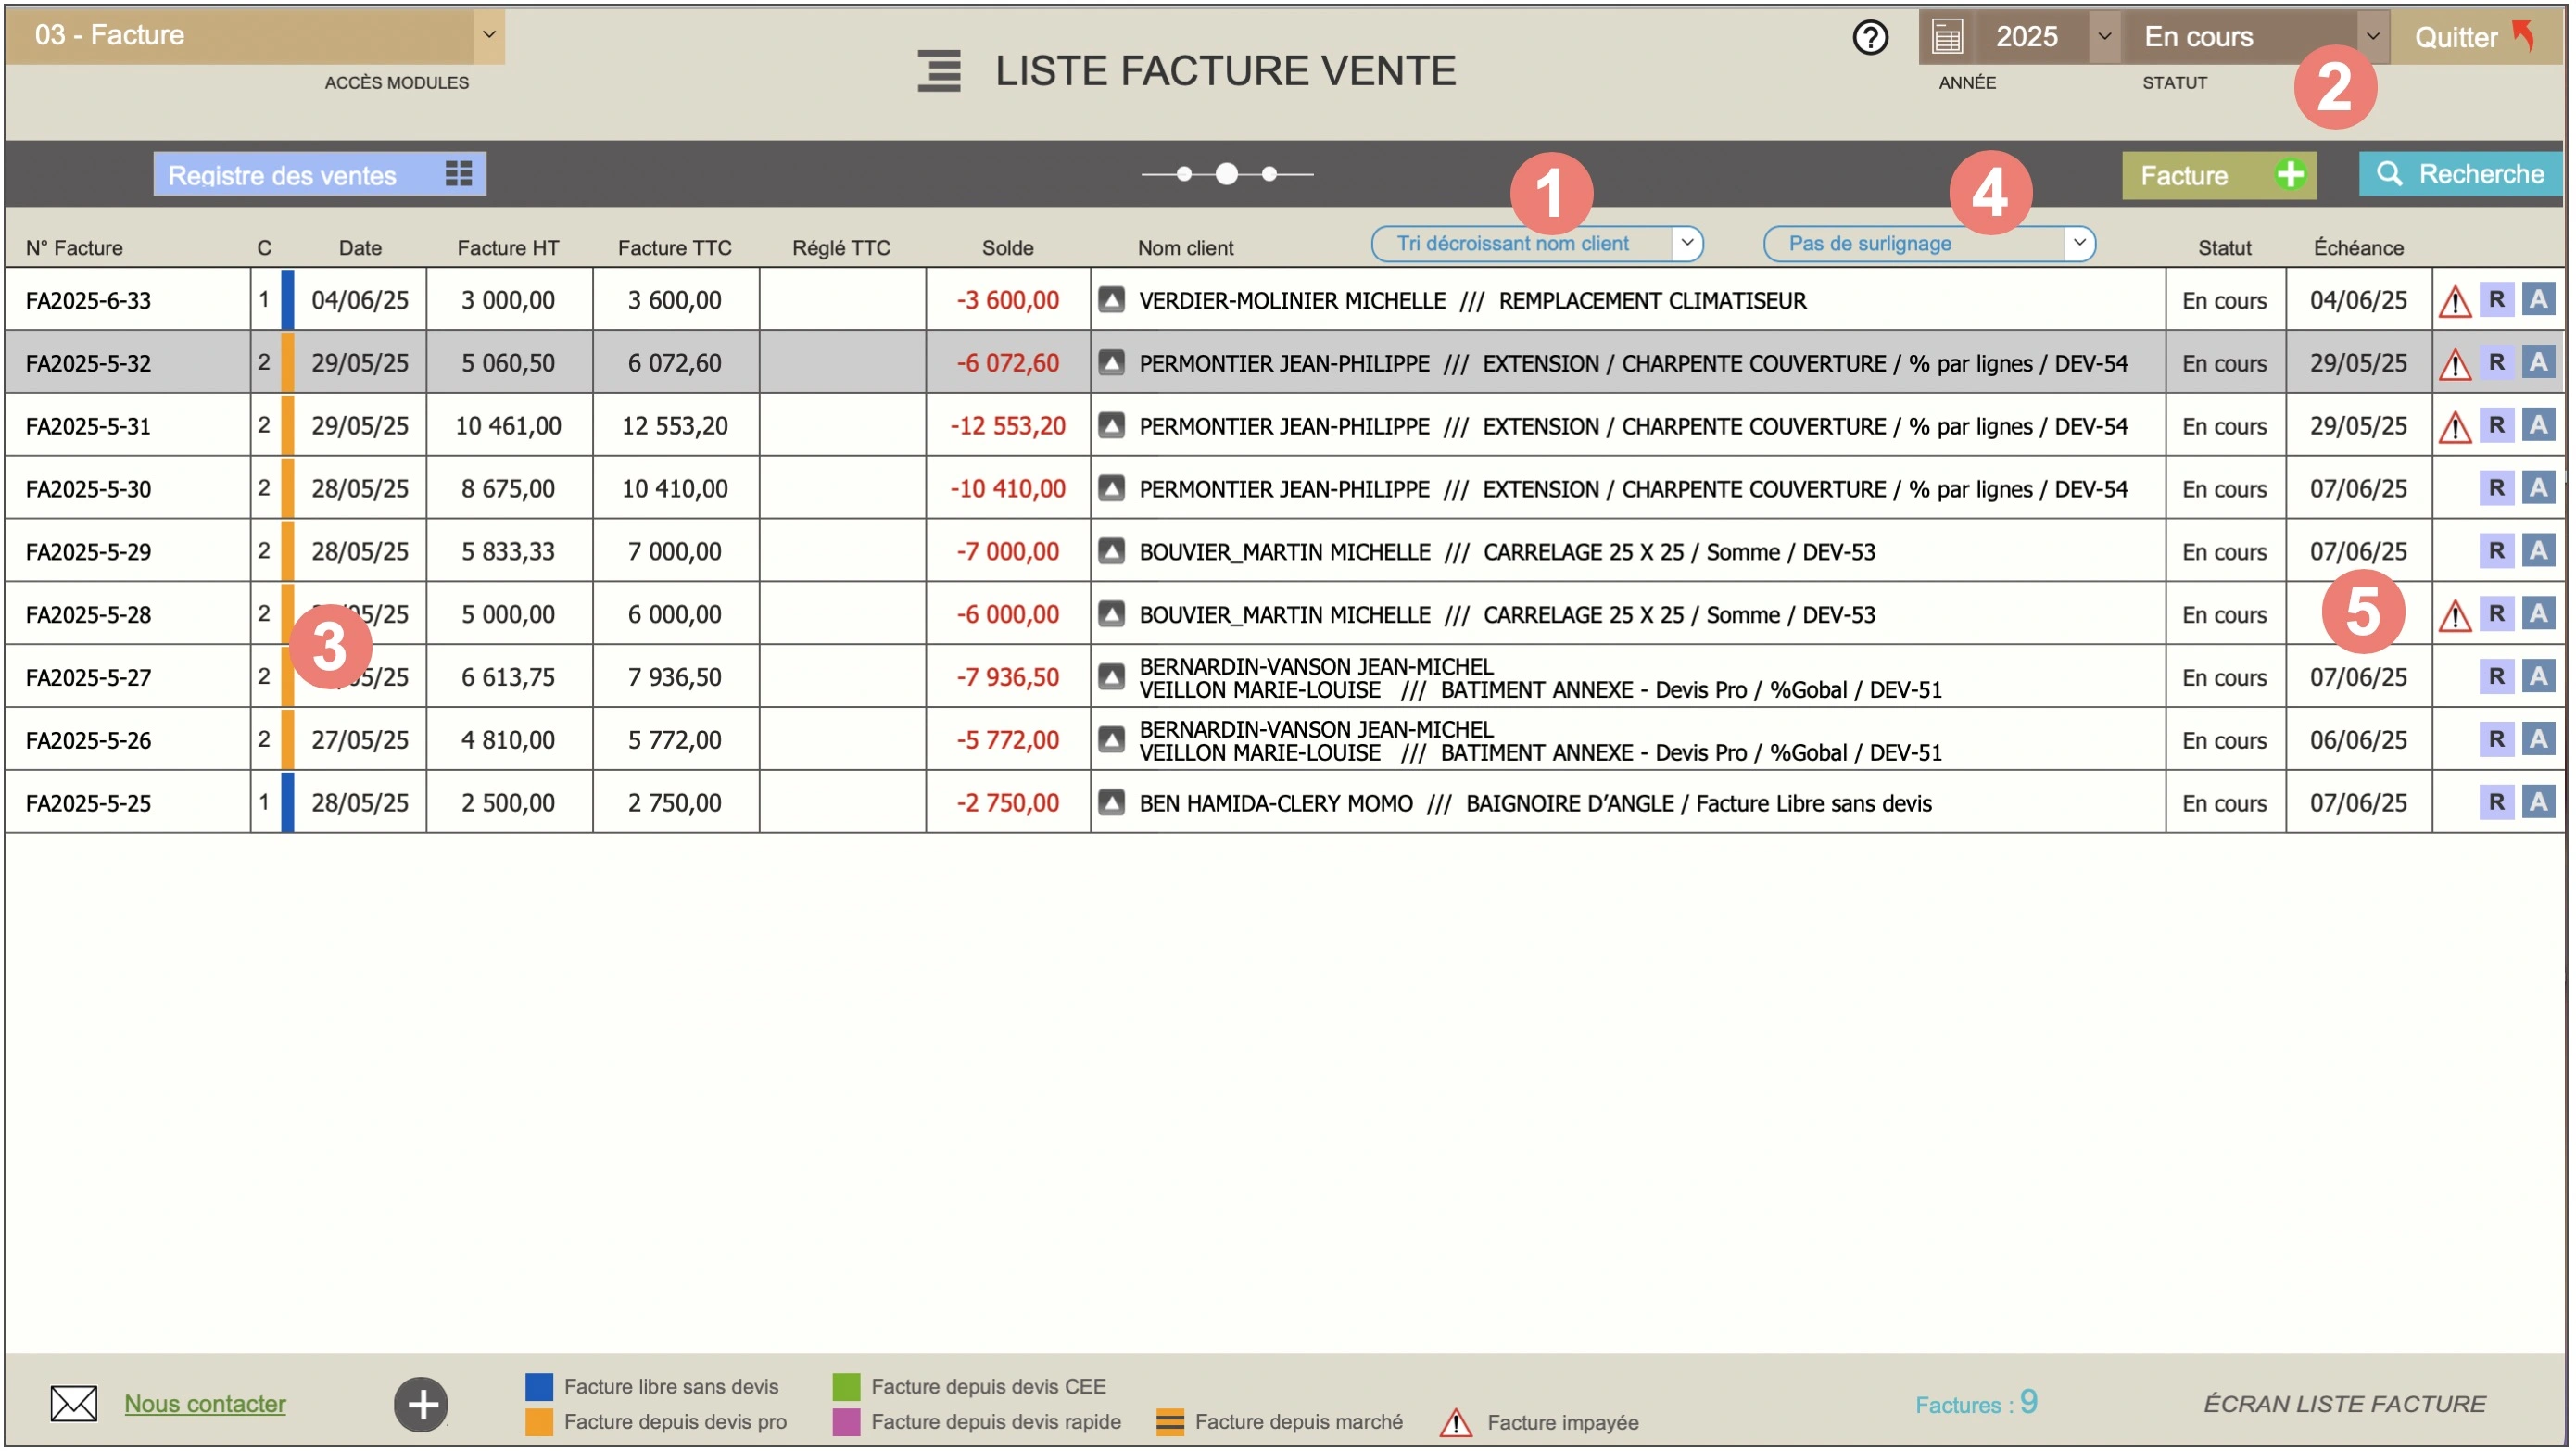Click the circular plus icon at the bottom
This screenshot has width=2576, height=1451.
click(420, 1403)
